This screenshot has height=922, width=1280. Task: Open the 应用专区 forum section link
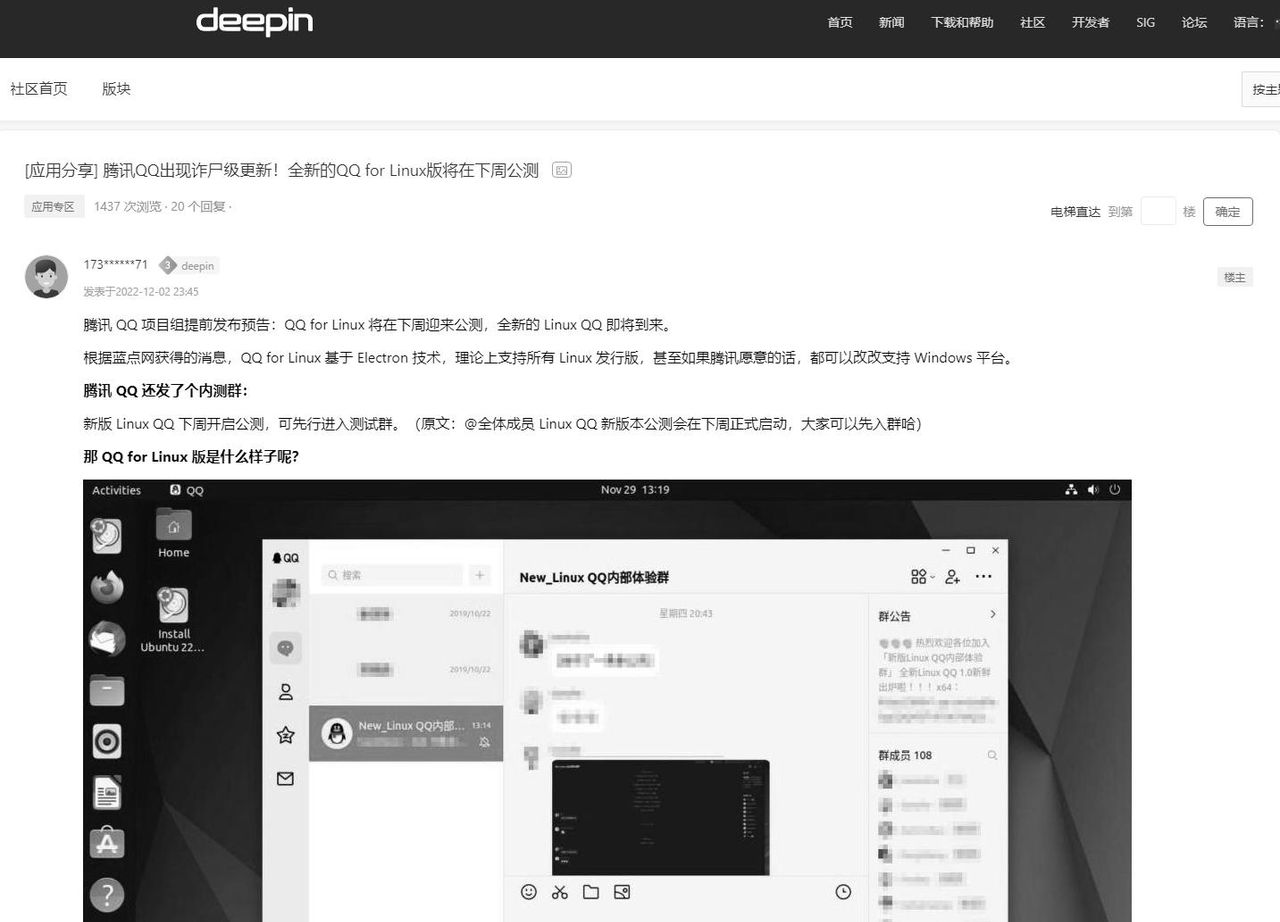(54, 206)
